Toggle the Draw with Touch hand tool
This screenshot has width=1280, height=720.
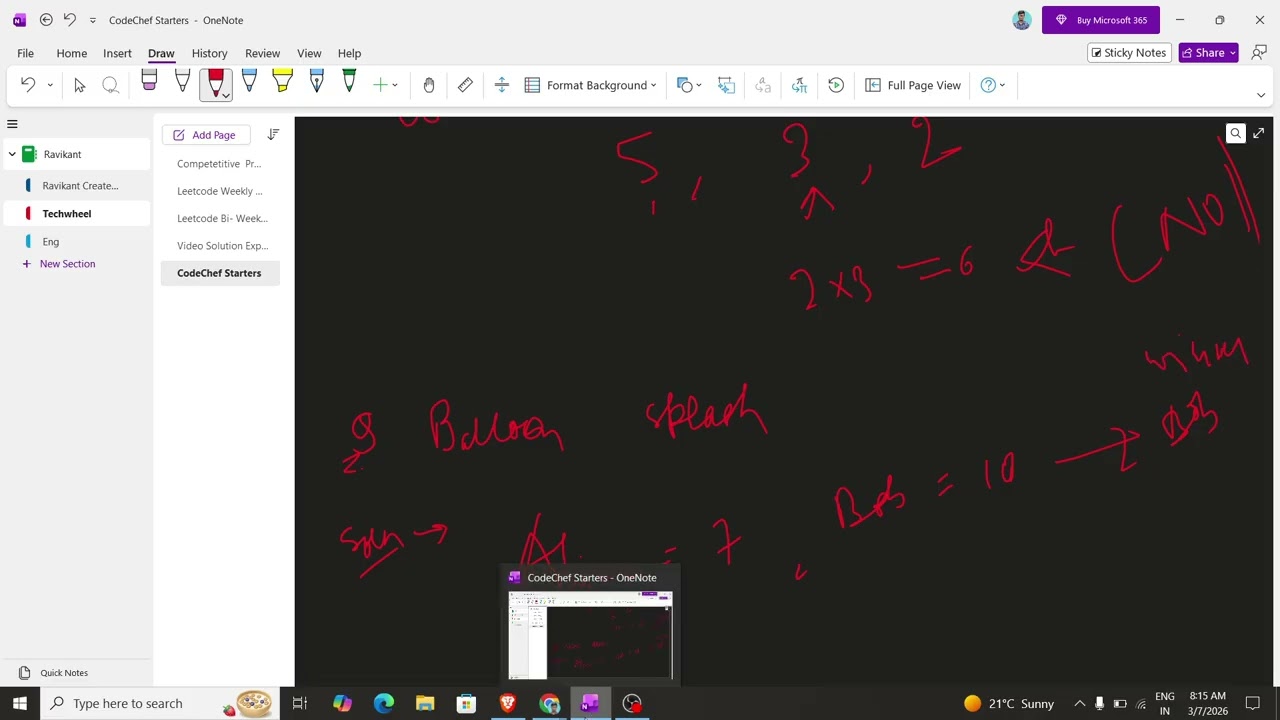tap(429, 85)
